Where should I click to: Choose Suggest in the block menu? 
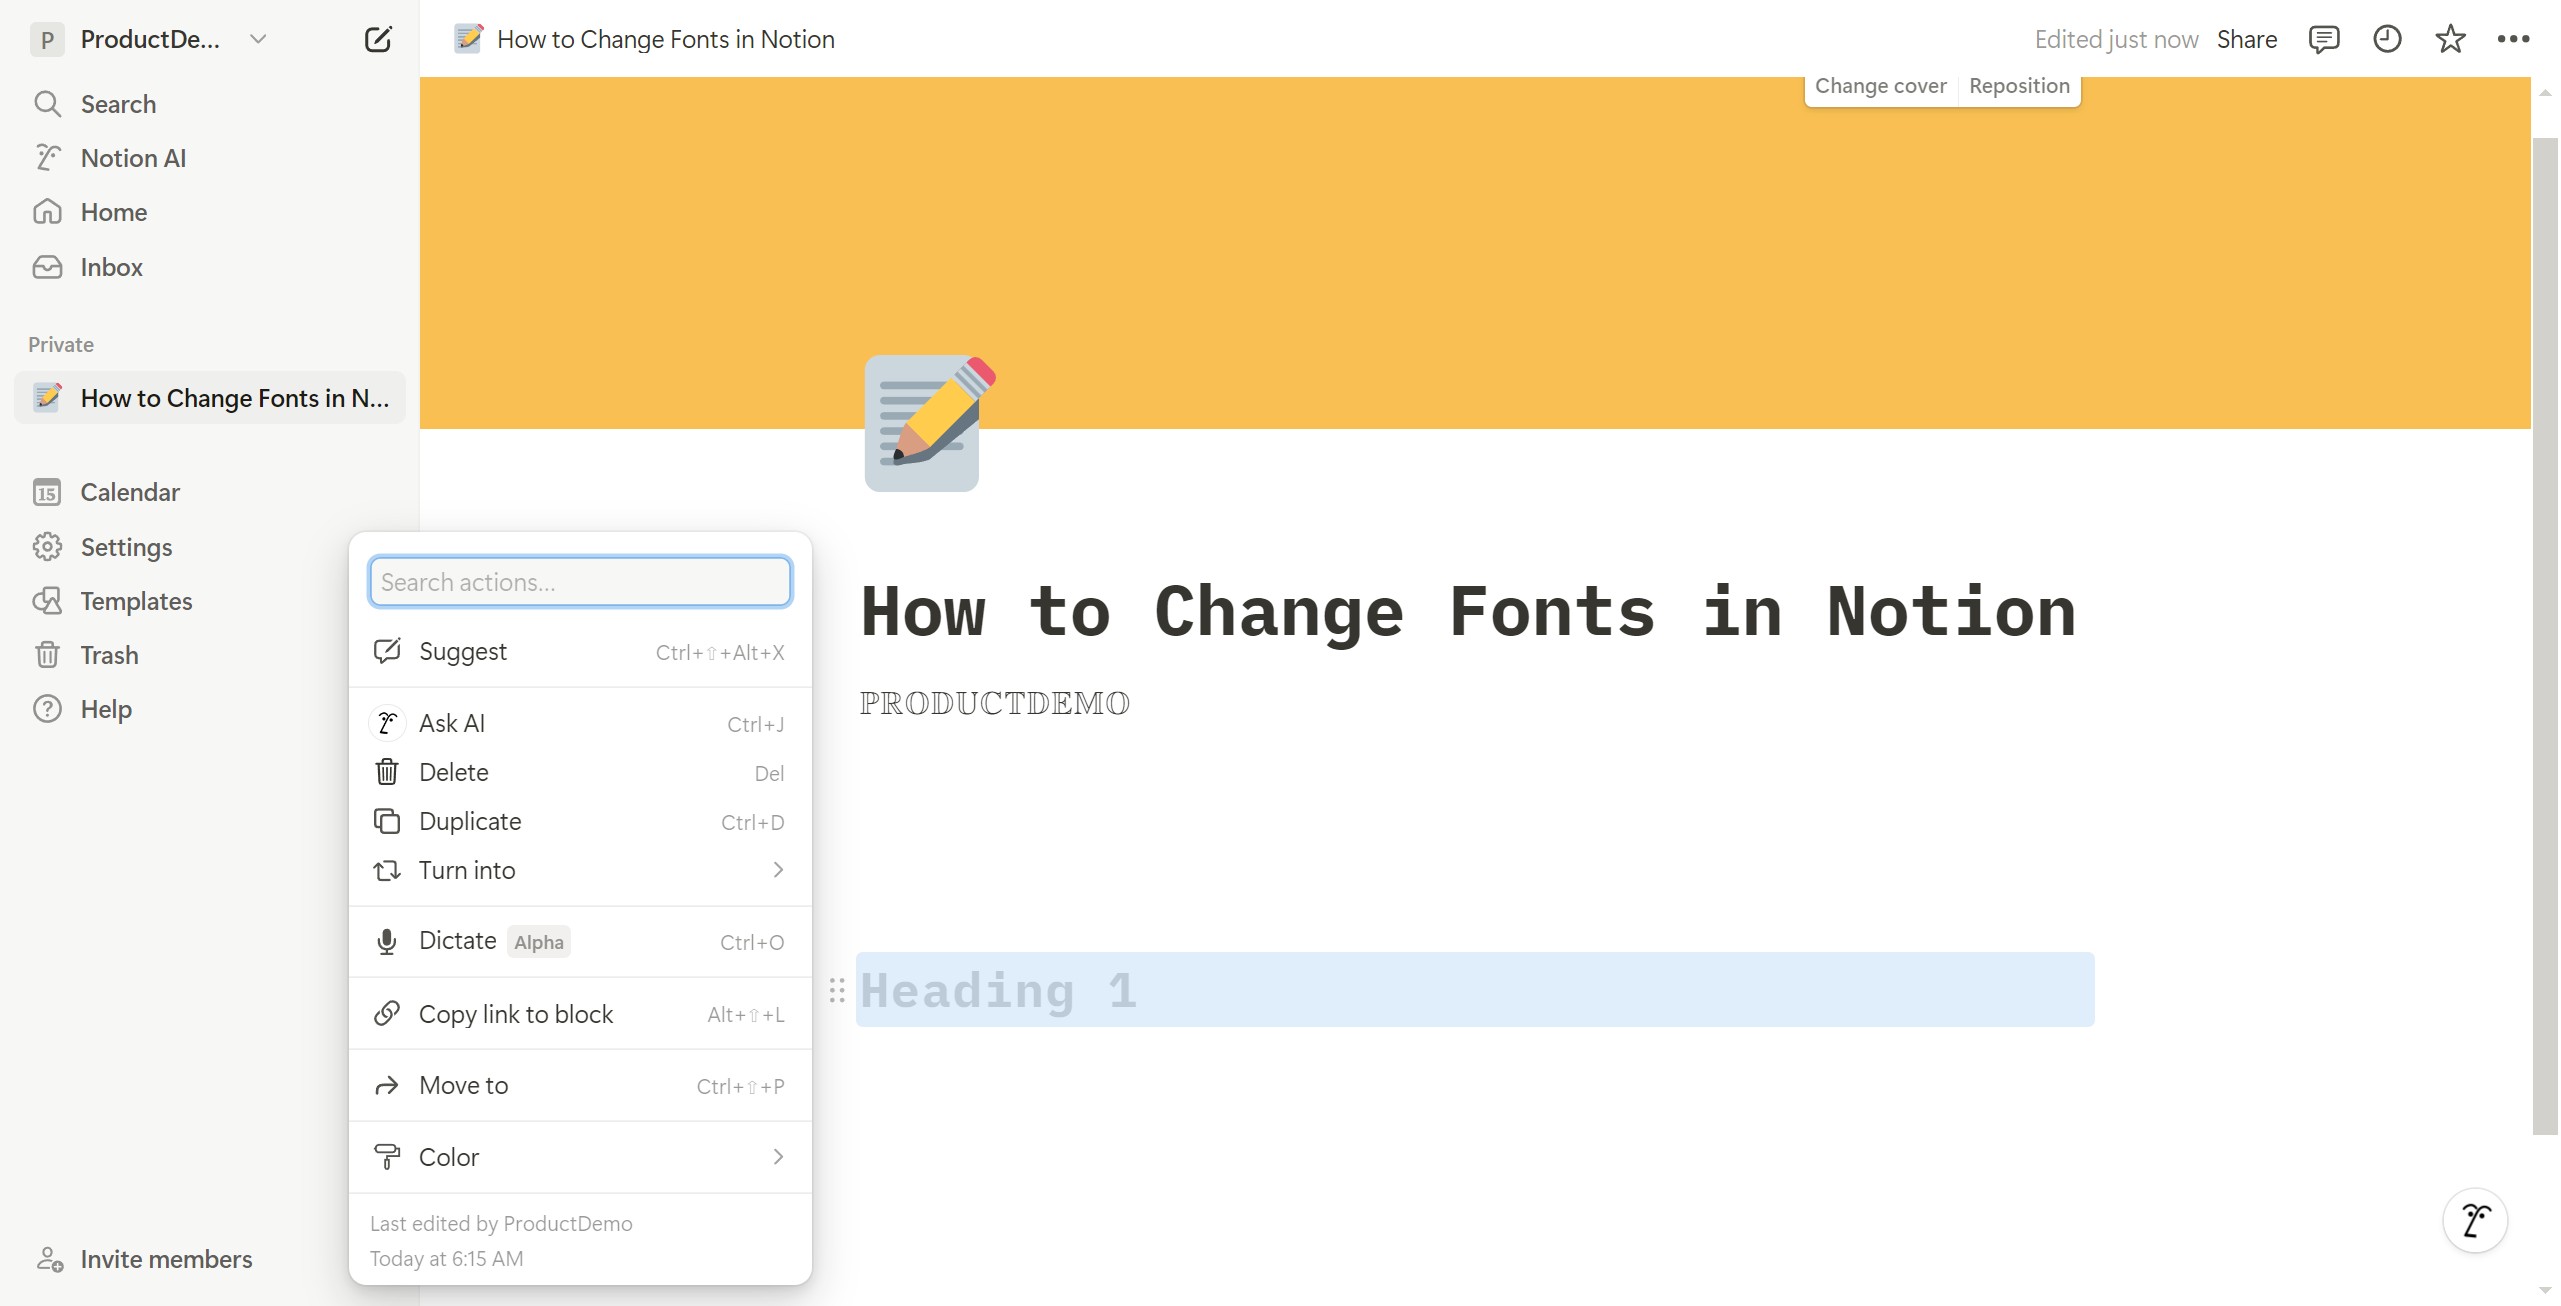click(580, 652)
